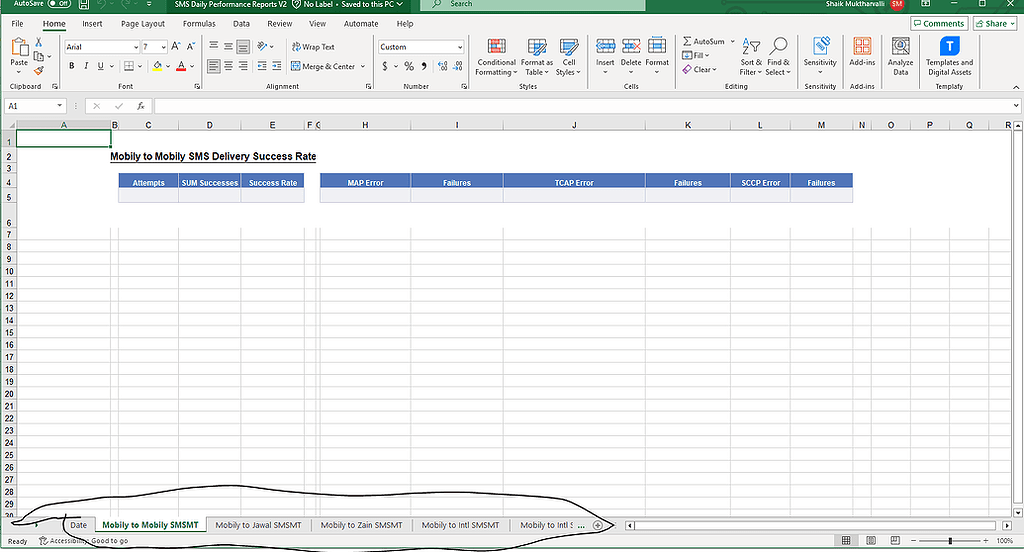Click the formula bar input
The height and width of the screenshot is (552, 1024).
coord(583,106)
